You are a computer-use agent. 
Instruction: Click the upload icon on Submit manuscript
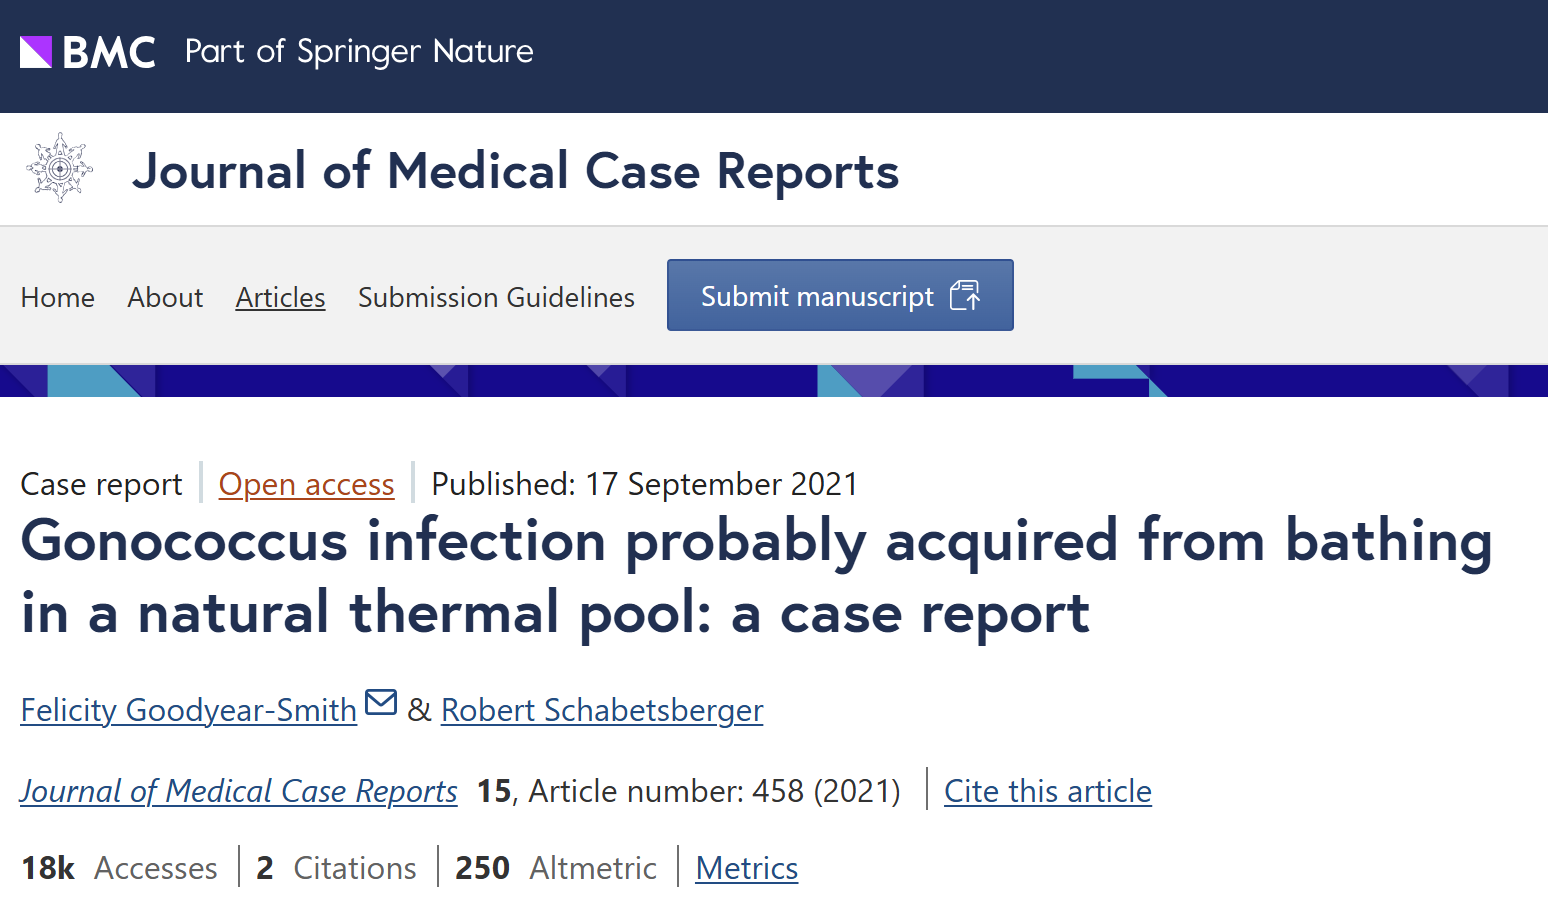coord(965,296)
